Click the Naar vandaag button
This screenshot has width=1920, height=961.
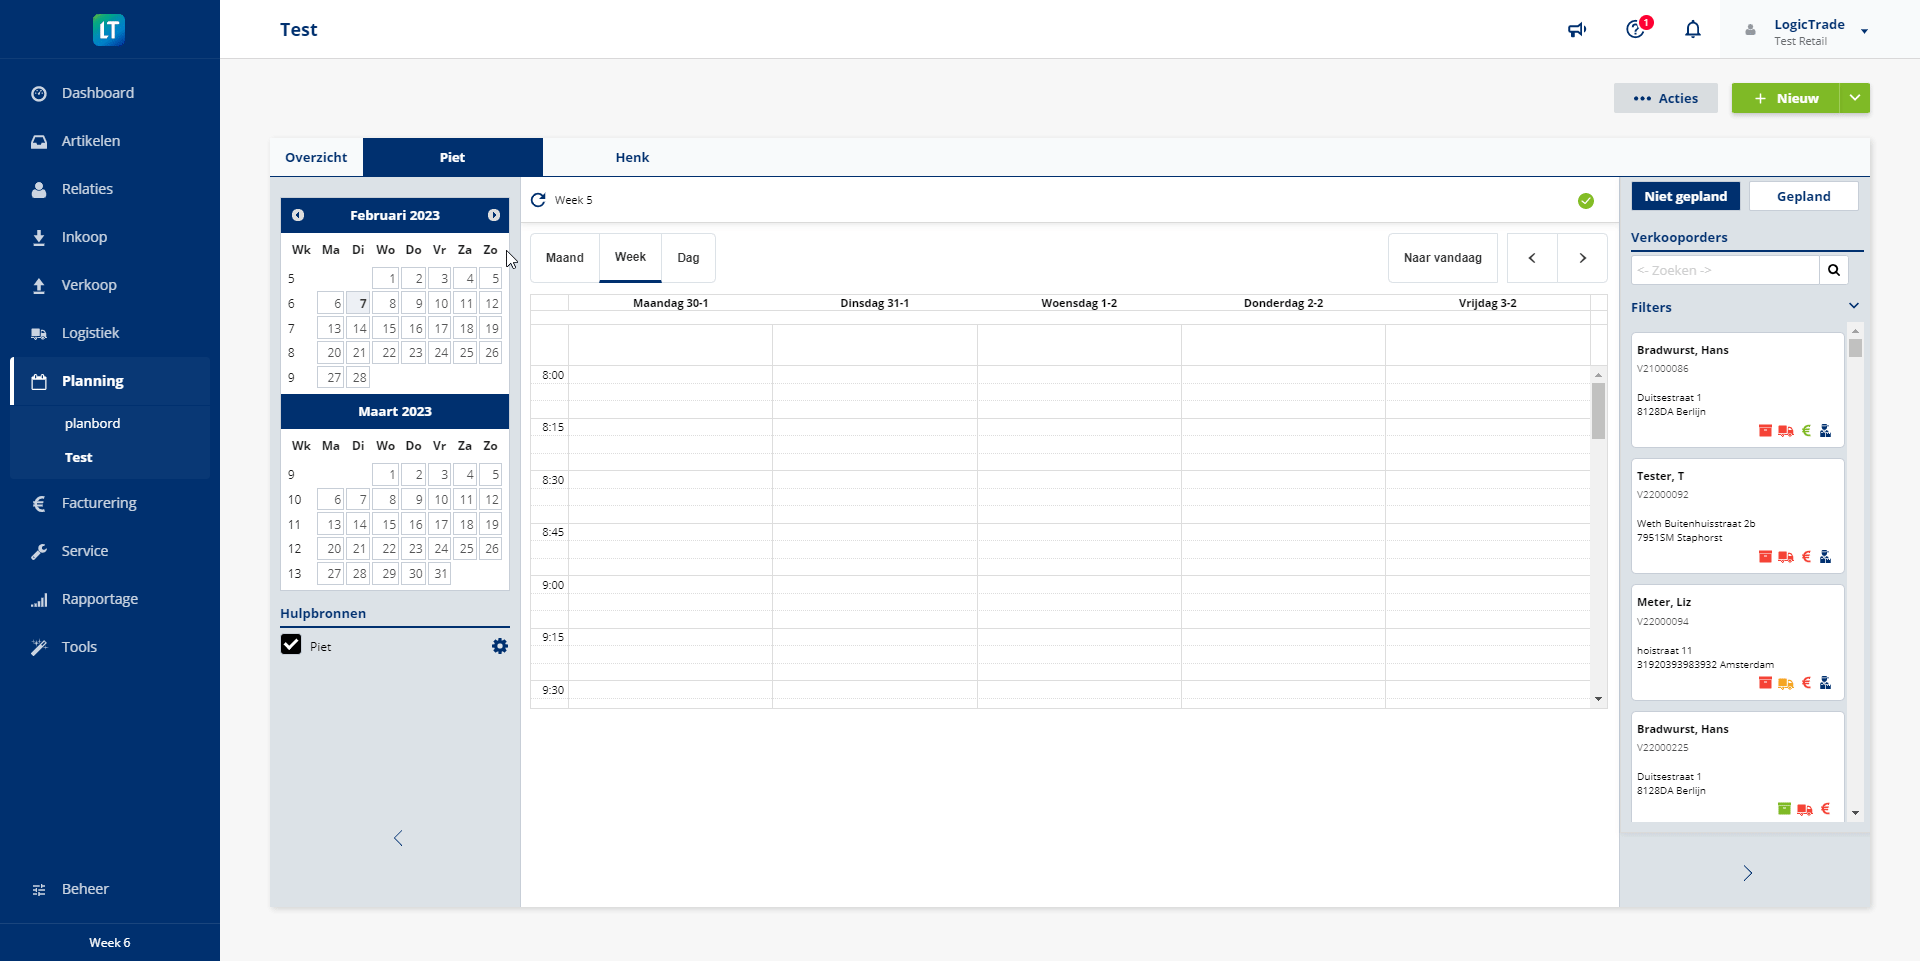click(1442, 258)
